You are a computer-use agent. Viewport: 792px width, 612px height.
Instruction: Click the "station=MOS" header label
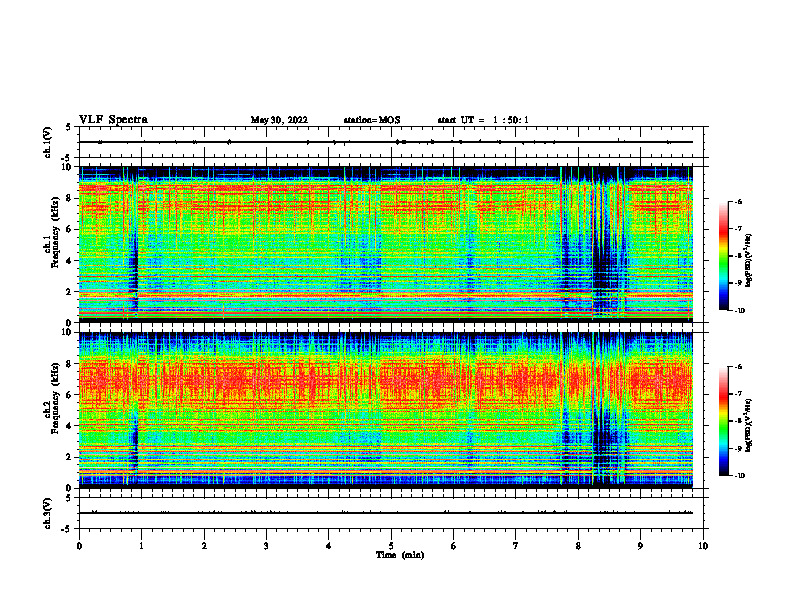click(x=372, y=120)
